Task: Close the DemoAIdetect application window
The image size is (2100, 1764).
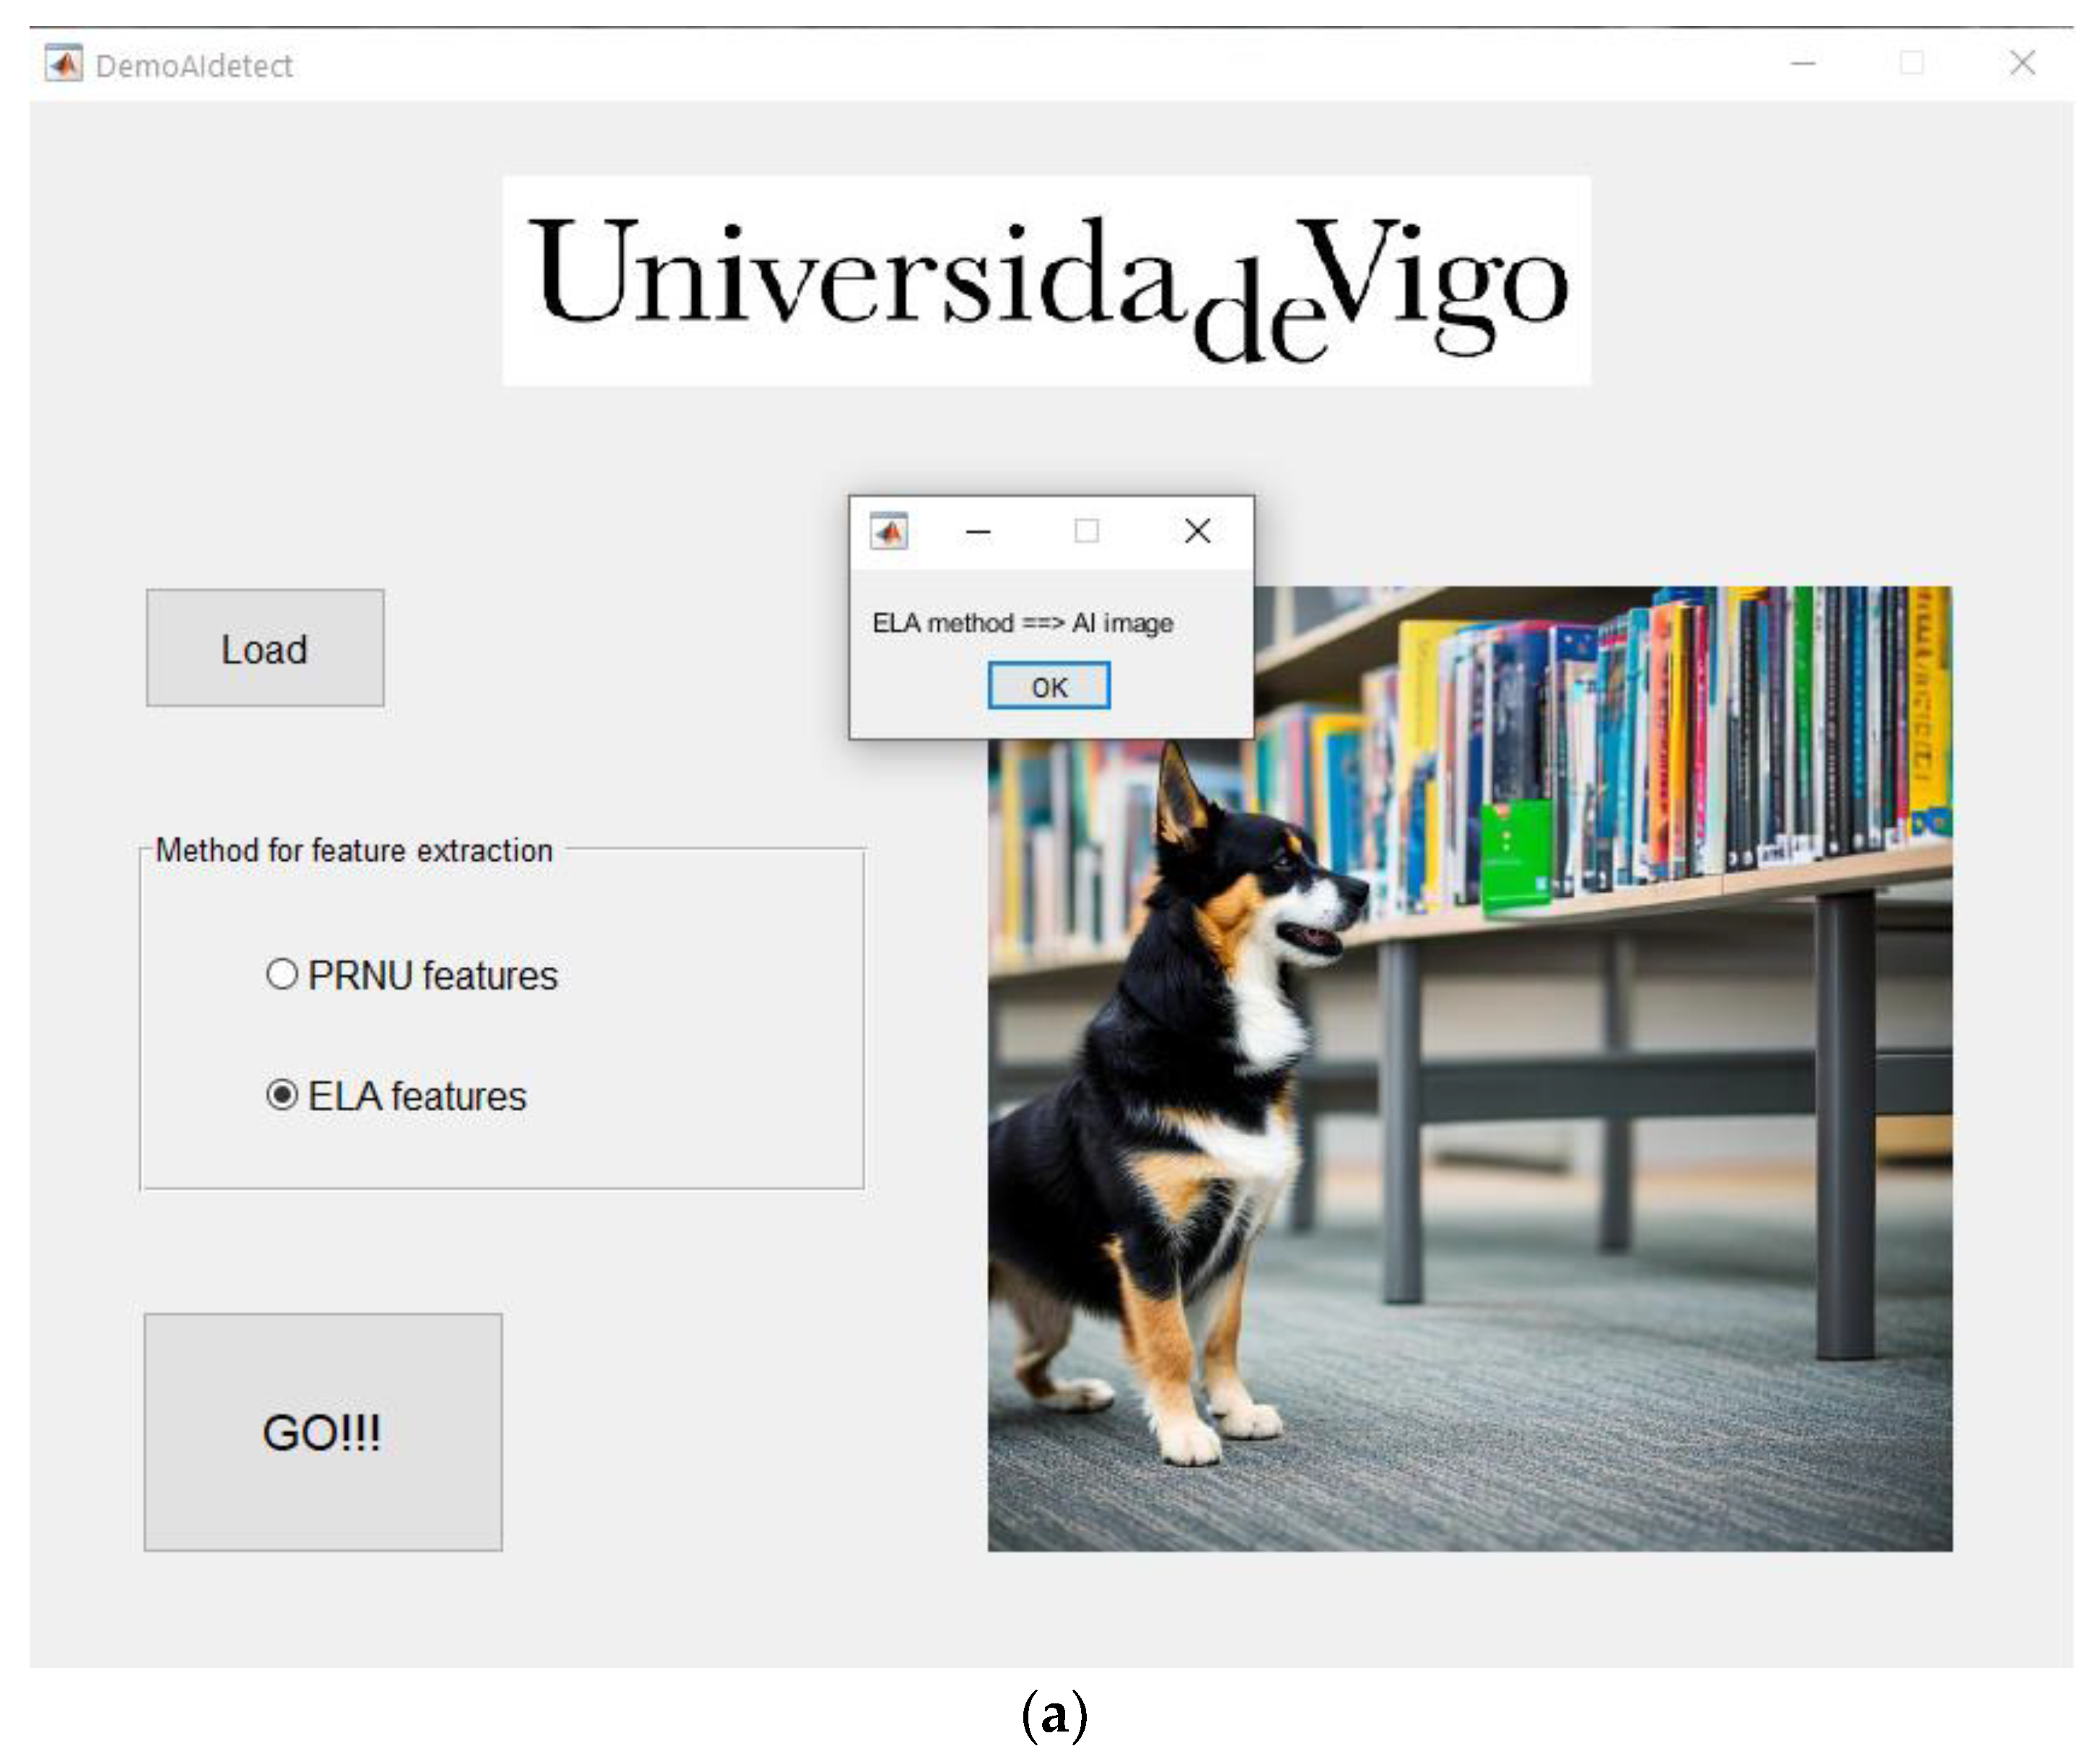Action: tap(2022, 63)
